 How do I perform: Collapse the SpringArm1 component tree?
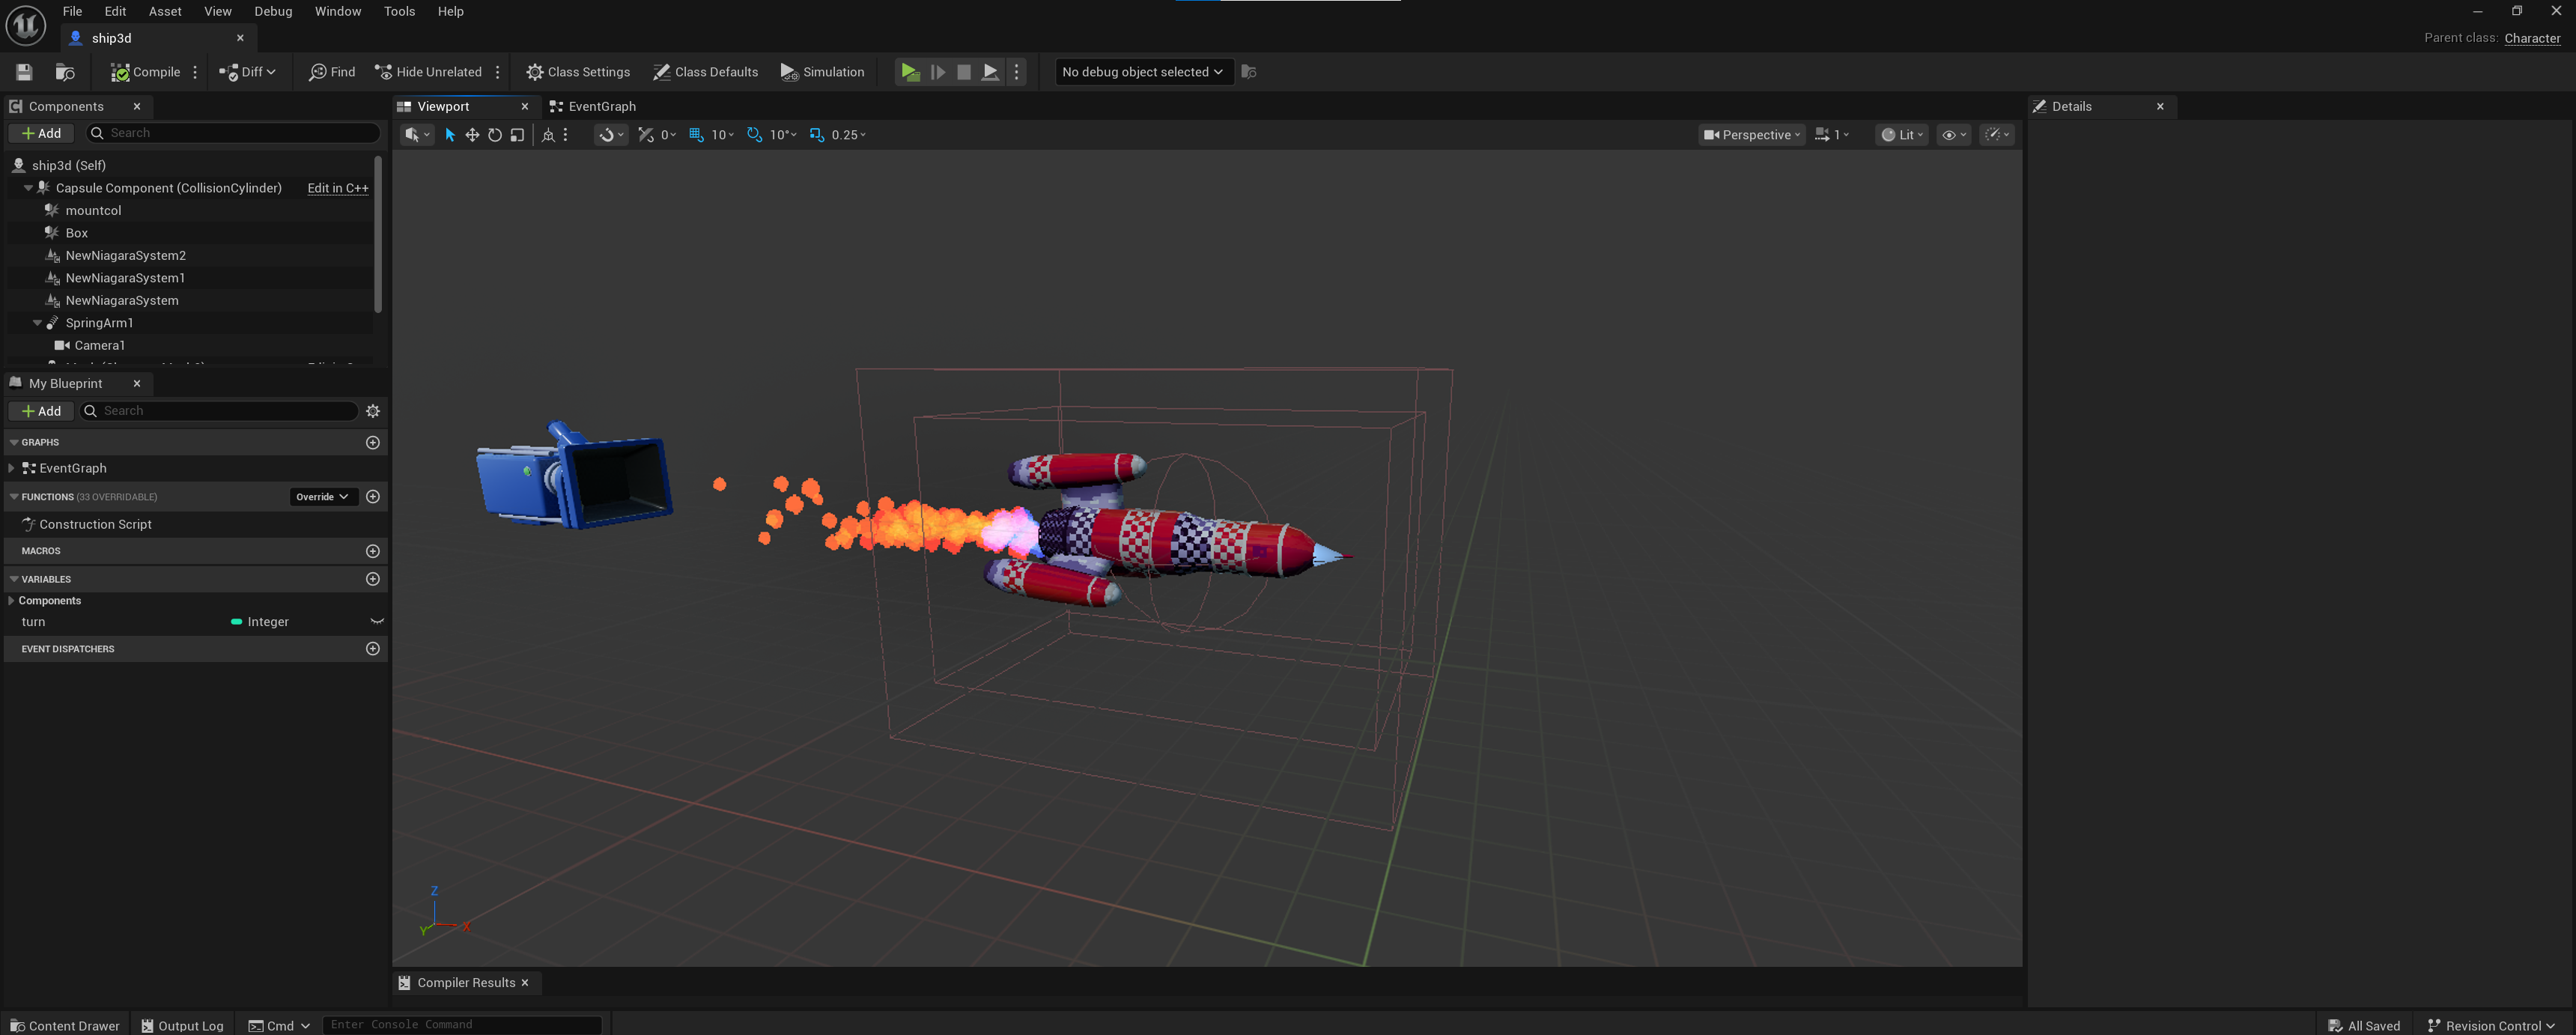pos(37,323)
